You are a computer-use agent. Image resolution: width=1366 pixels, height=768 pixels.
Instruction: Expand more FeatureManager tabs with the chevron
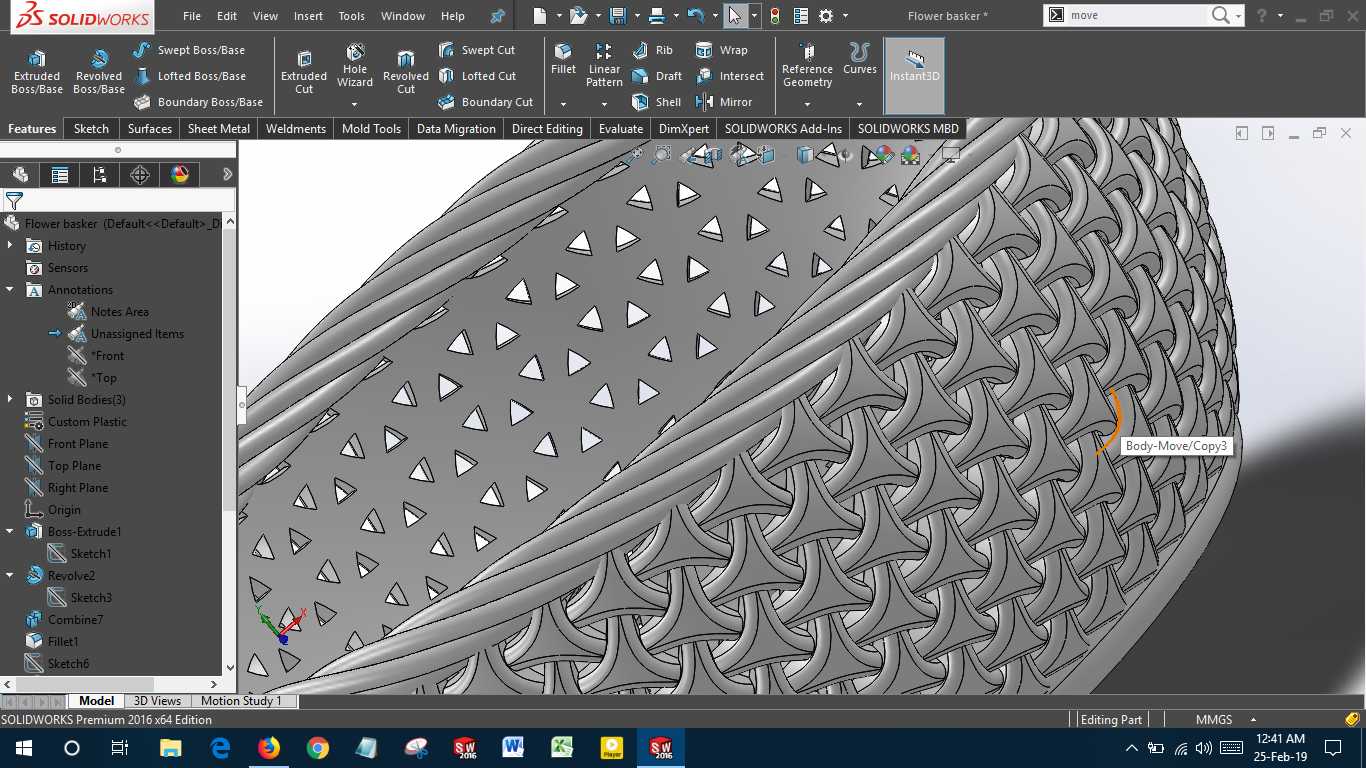click(x=227, y=175)
